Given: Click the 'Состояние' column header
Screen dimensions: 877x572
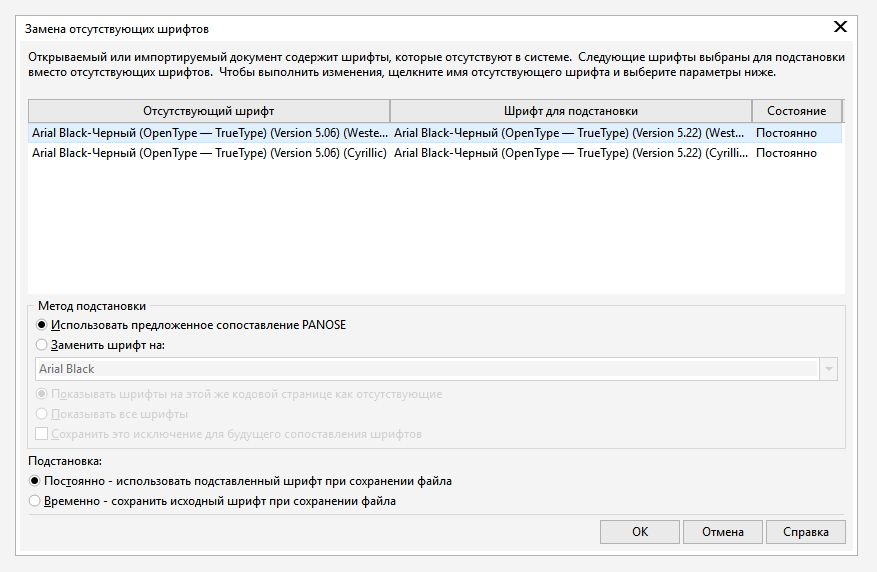Looking at the screenshot, I should tap(796, 111).
